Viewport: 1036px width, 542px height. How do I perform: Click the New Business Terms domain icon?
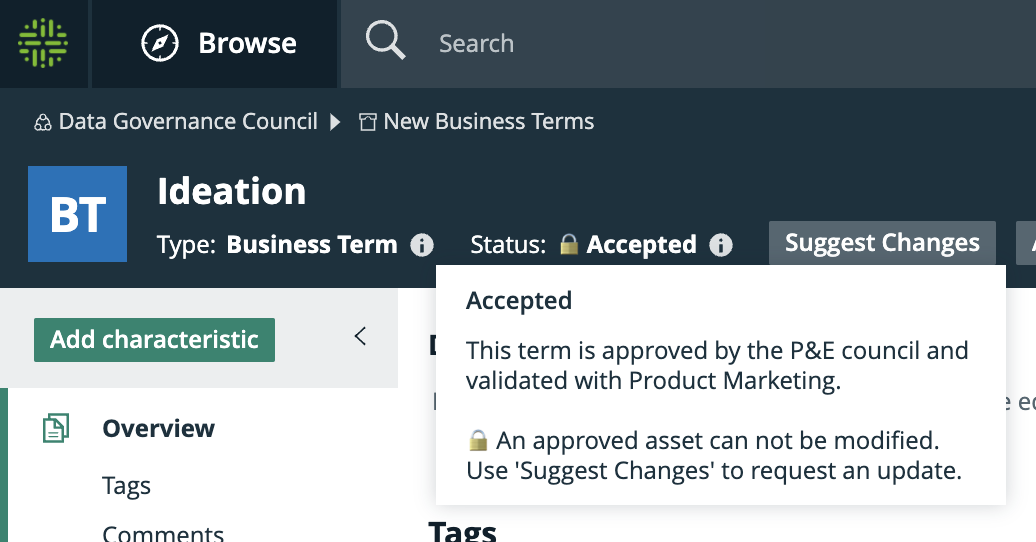tap(367, 122)
